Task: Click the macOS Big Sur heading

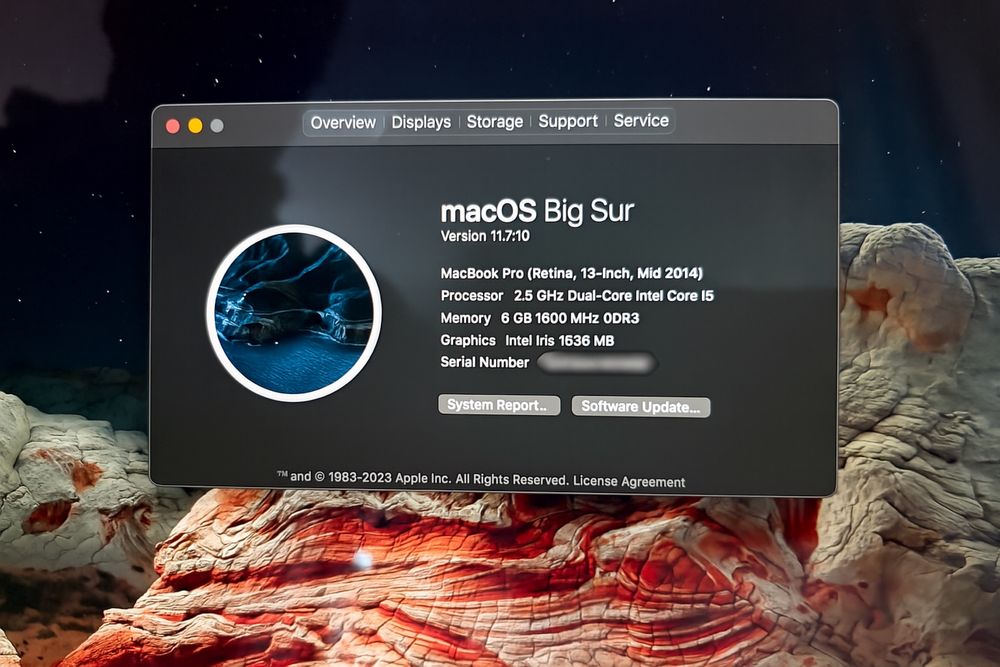Action: (537, 211)
